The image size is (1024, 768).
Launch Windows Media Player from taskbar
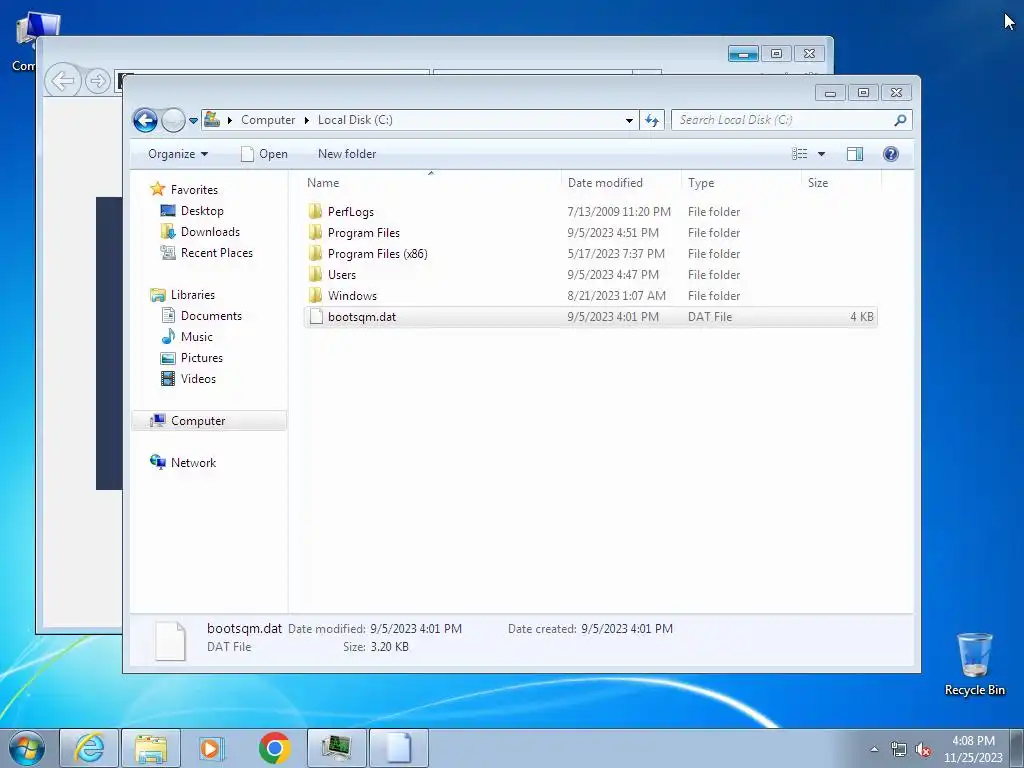click(212, 748)
